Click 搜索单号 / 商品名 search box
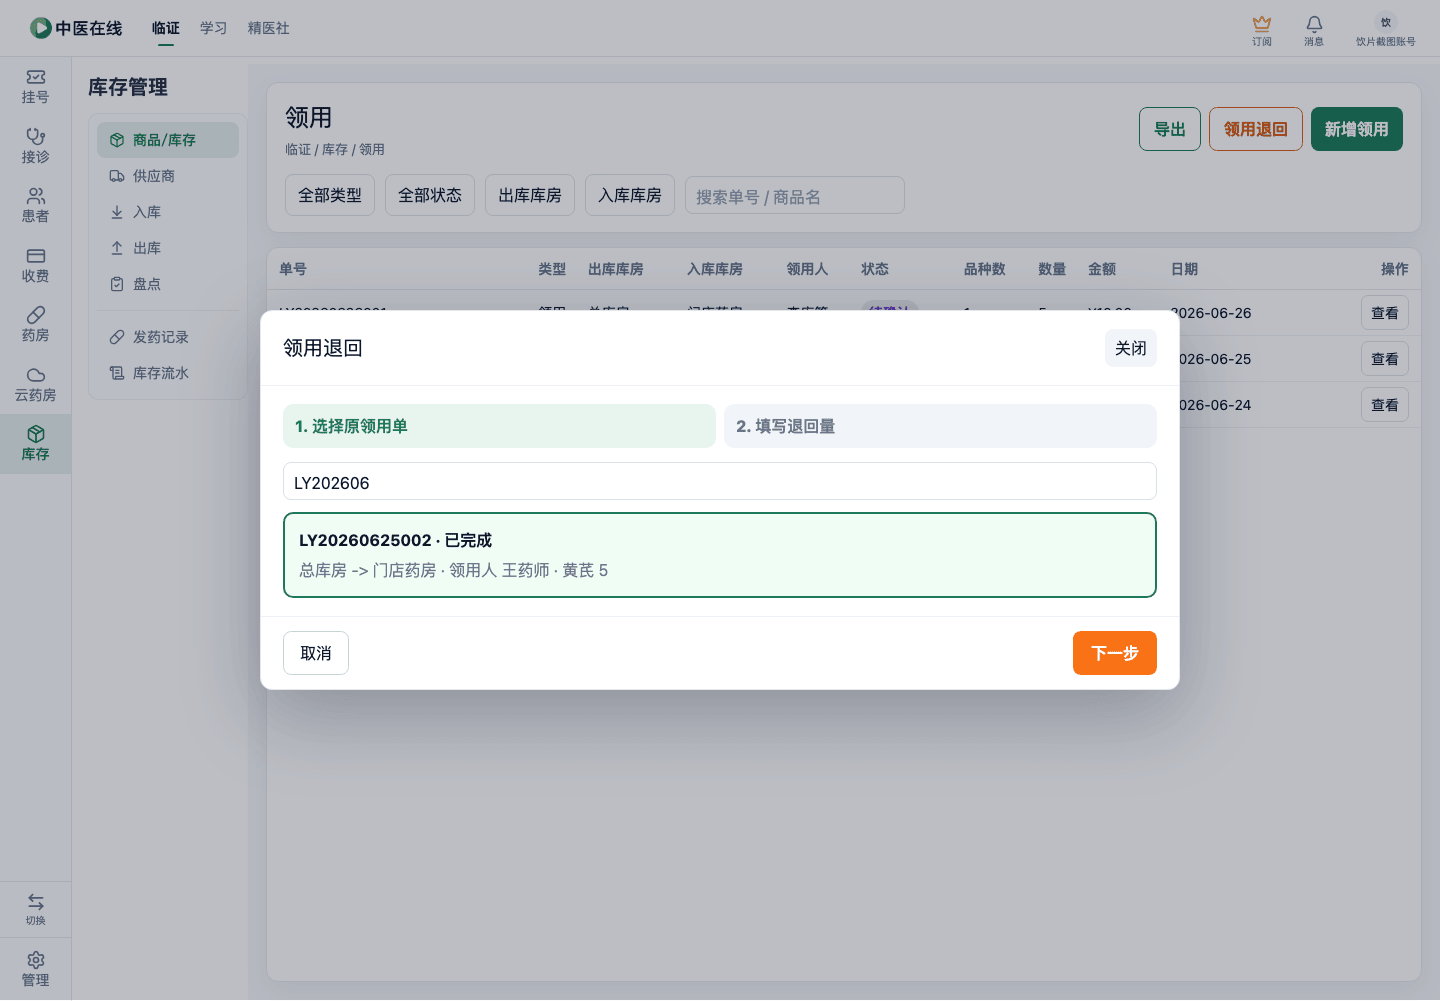Screen dimensions: 1440x1001 point(795,195)
